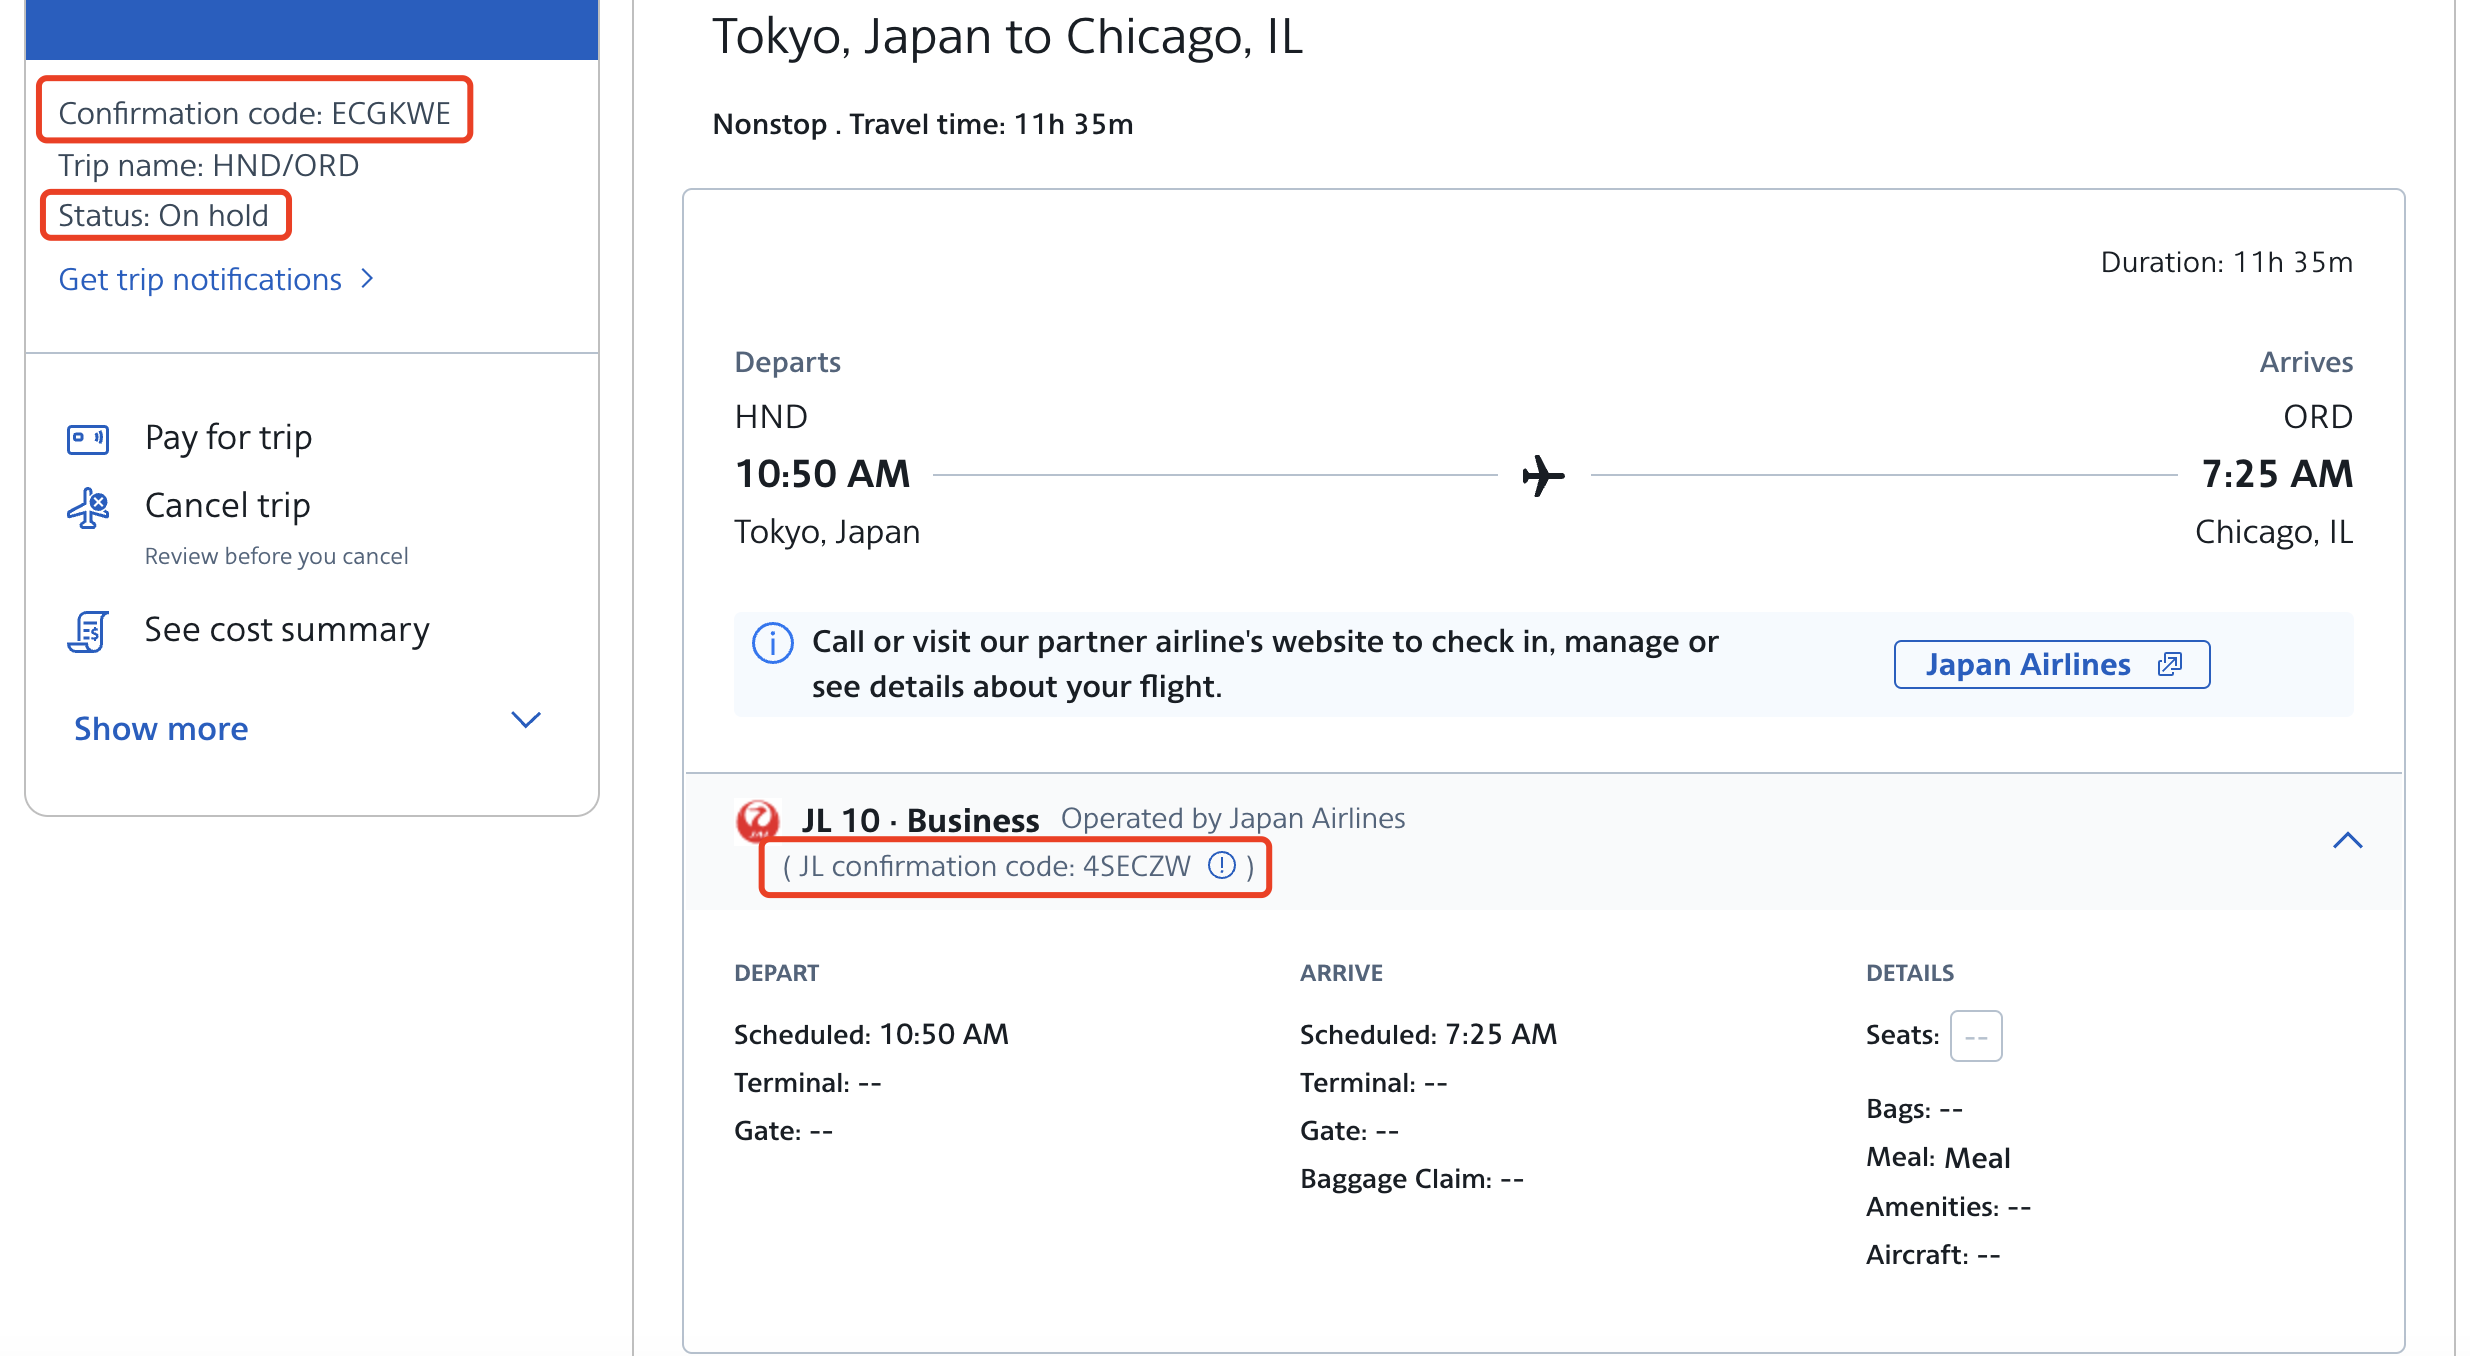This screenshot has width=2470, height=1356.
Task: Click Baggage Claim: -- entry
Action: click(x=1412, y=1179)
